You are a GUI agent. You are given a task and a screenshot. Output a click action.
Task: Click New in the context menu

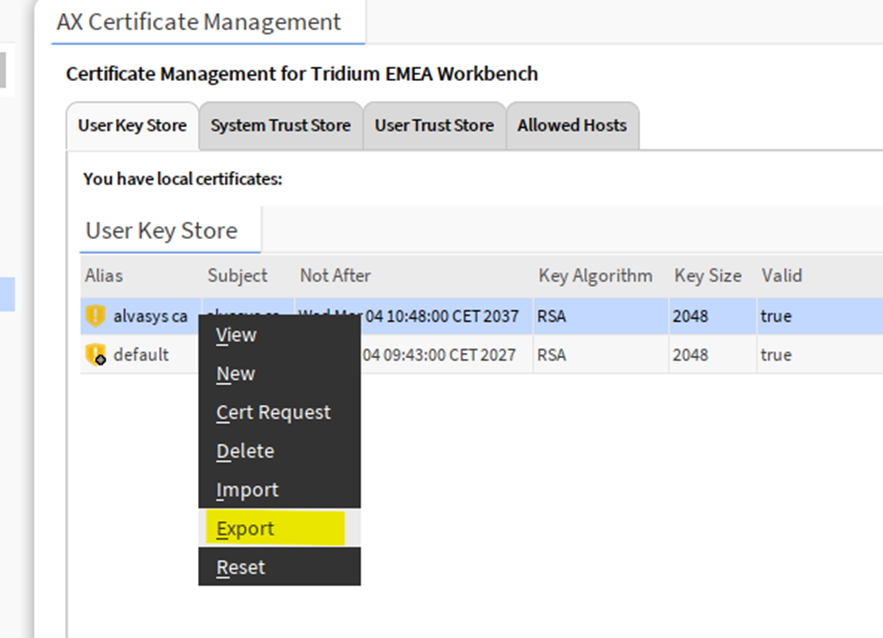[x=236, y=374]
